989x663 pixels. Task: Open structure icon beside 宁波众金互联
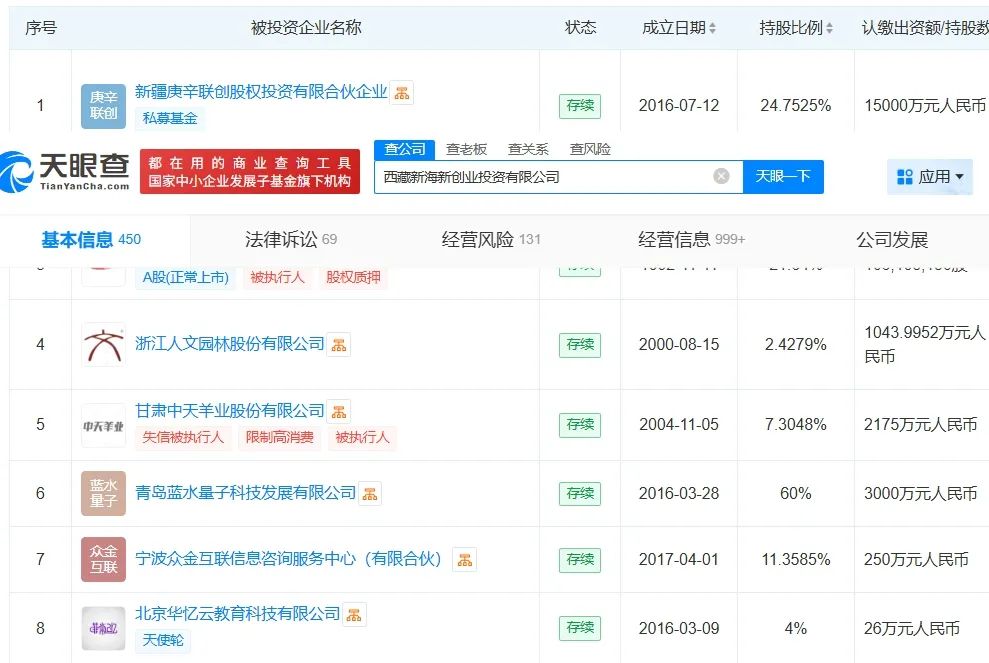[x=464, y=559]
